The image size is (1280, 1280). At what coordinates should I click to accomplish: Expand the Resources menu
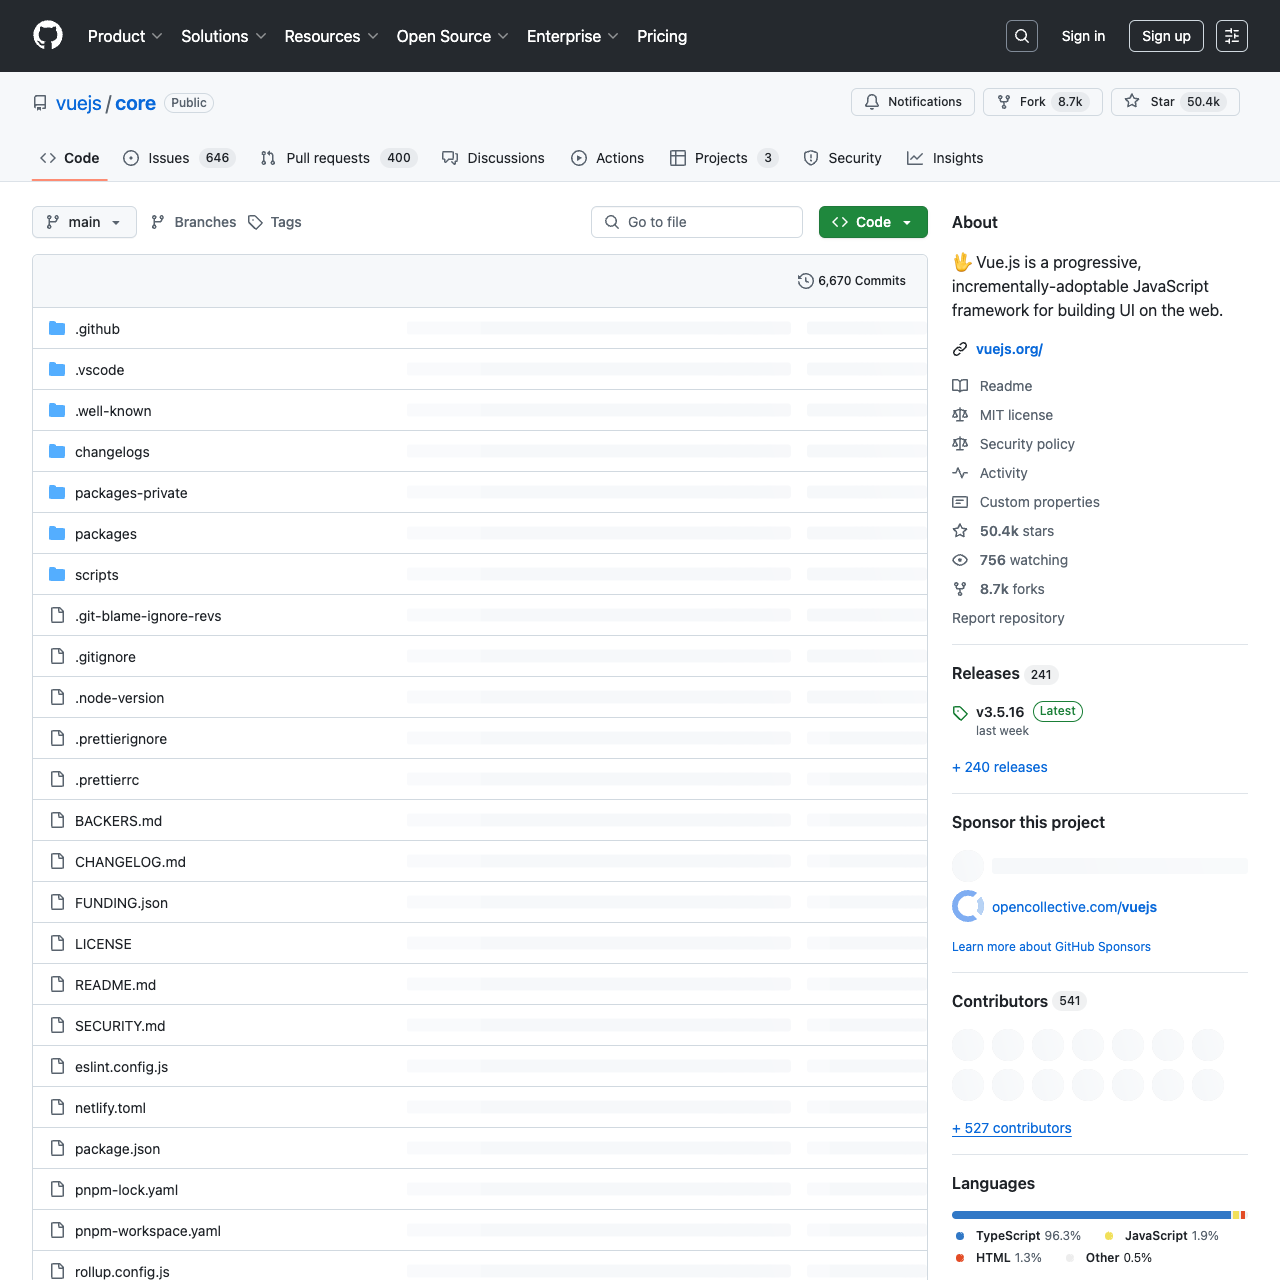pos(332,36)
